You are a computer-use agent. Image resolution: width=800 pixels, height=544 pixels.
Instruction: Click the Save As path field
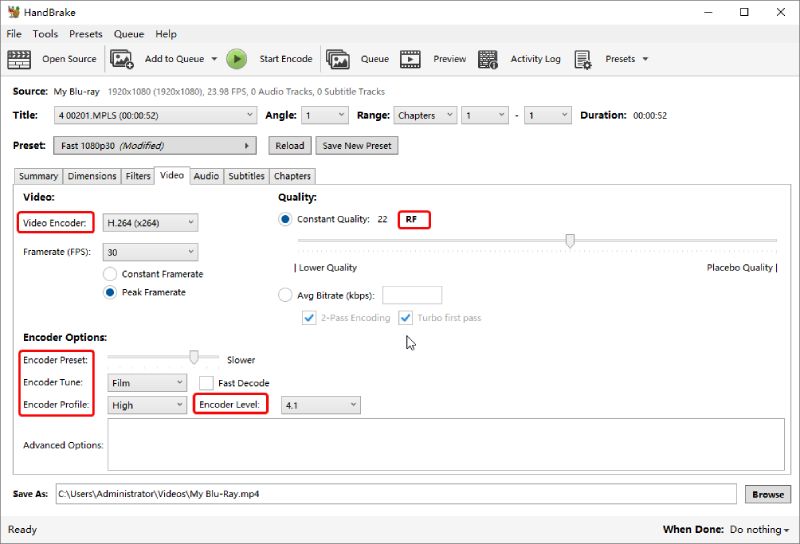point(396,494)
